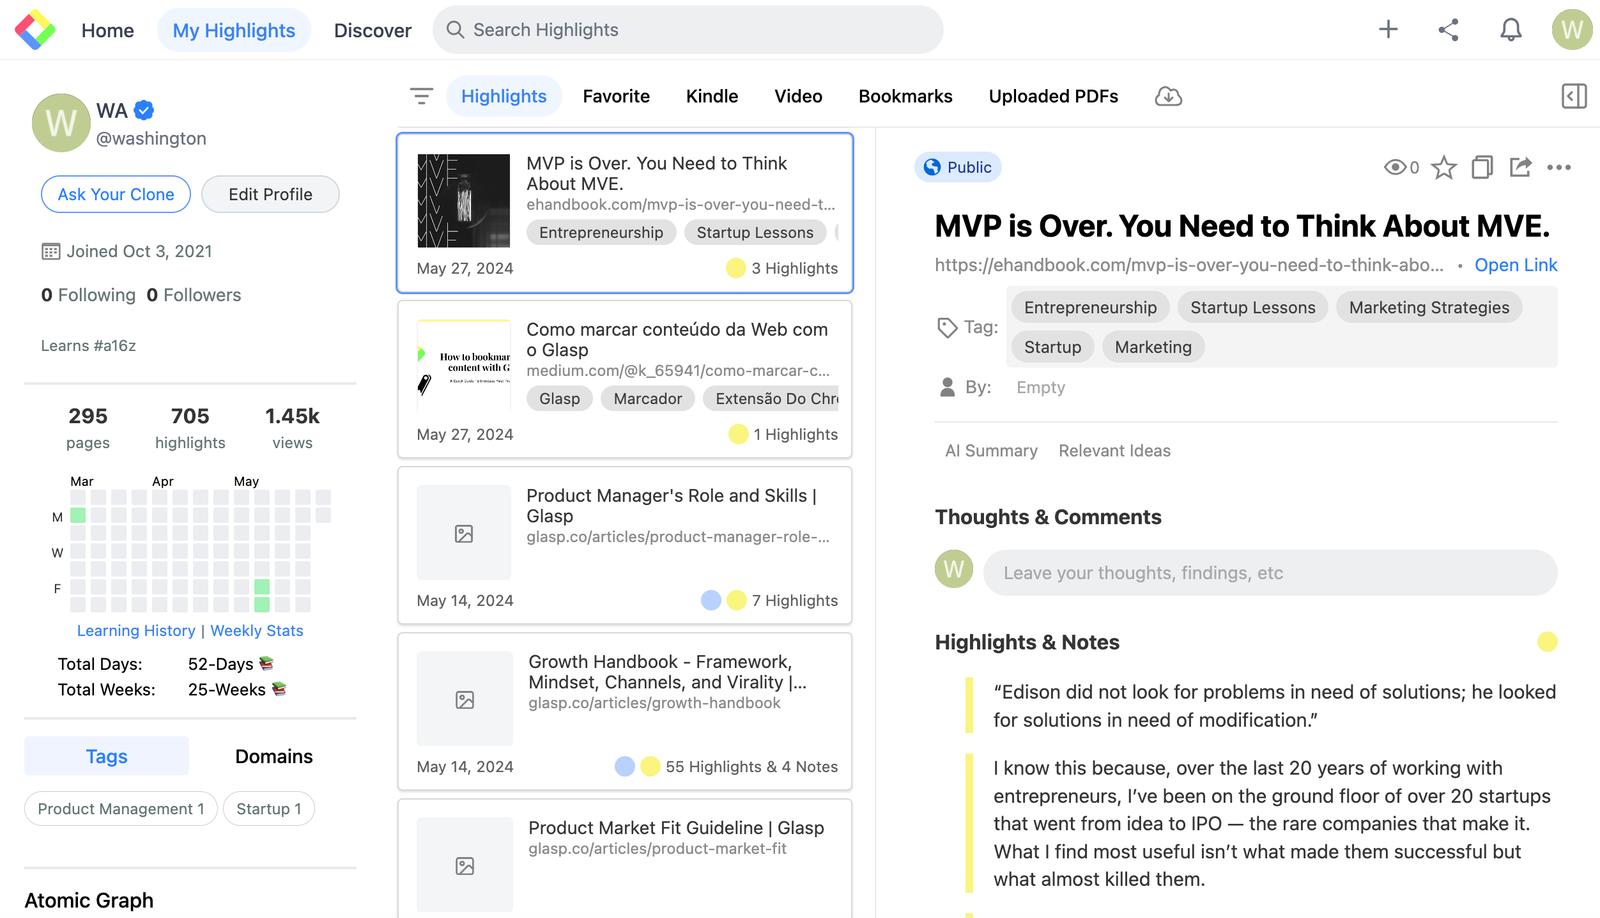Click the Startup Lessons tag in detail panel
Screen dimensions: 1600x918
[1253, 307]
